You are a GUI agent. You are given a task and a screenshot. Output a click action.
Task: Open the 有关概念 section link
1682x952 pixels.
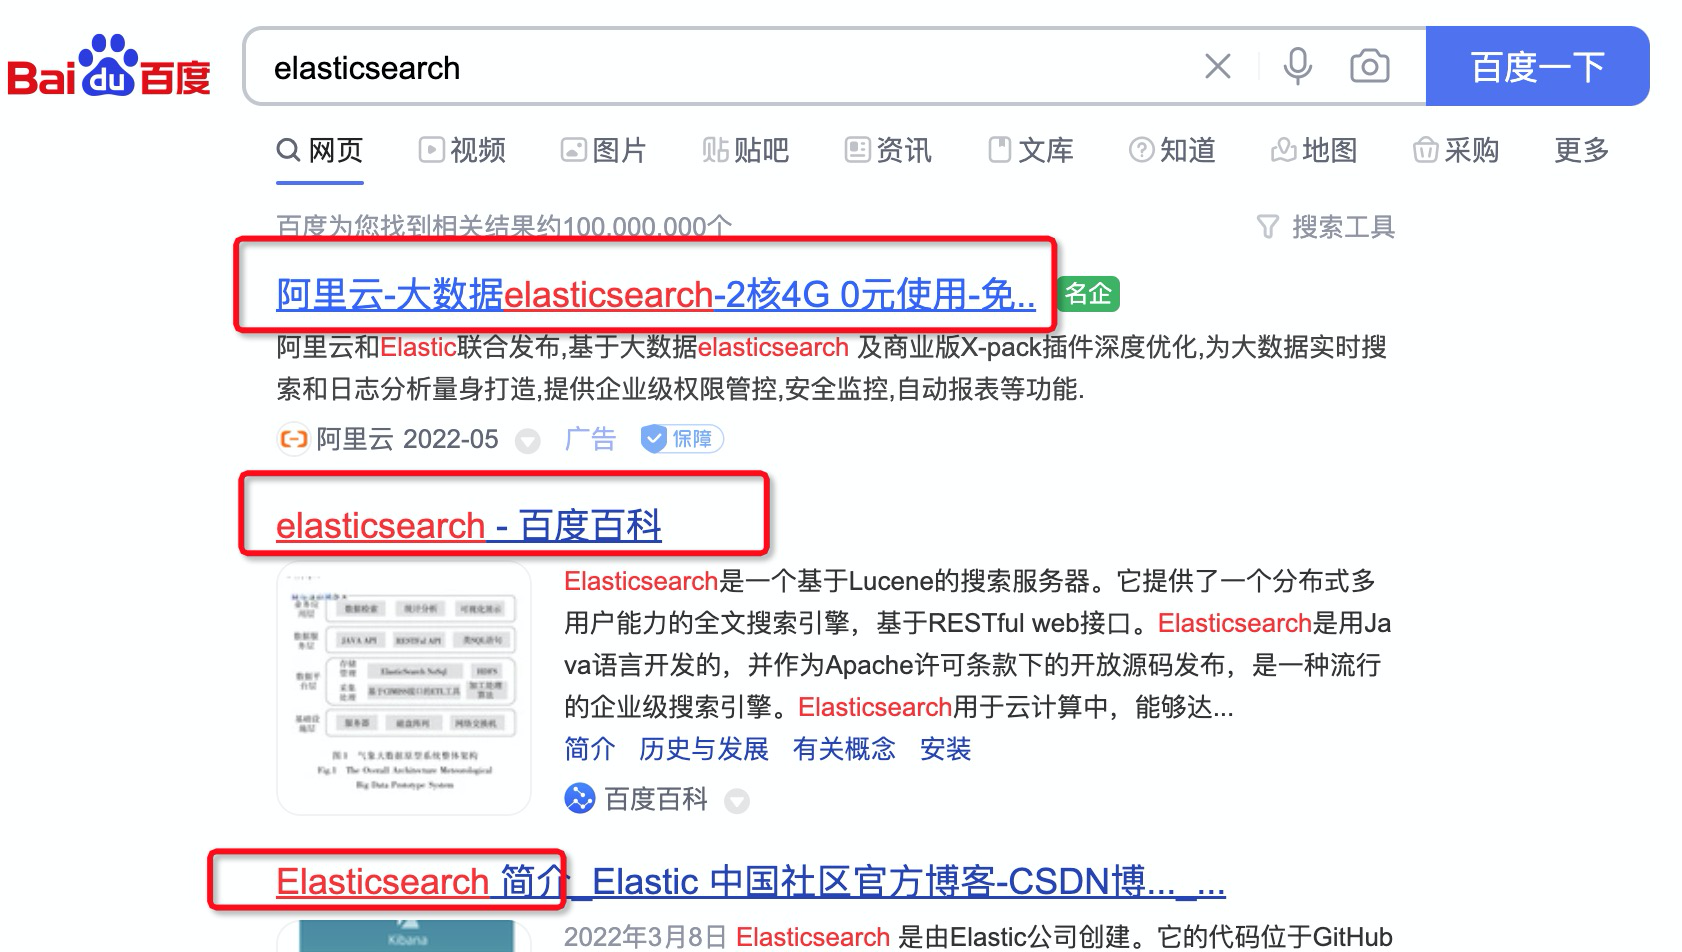click(844, 749)
